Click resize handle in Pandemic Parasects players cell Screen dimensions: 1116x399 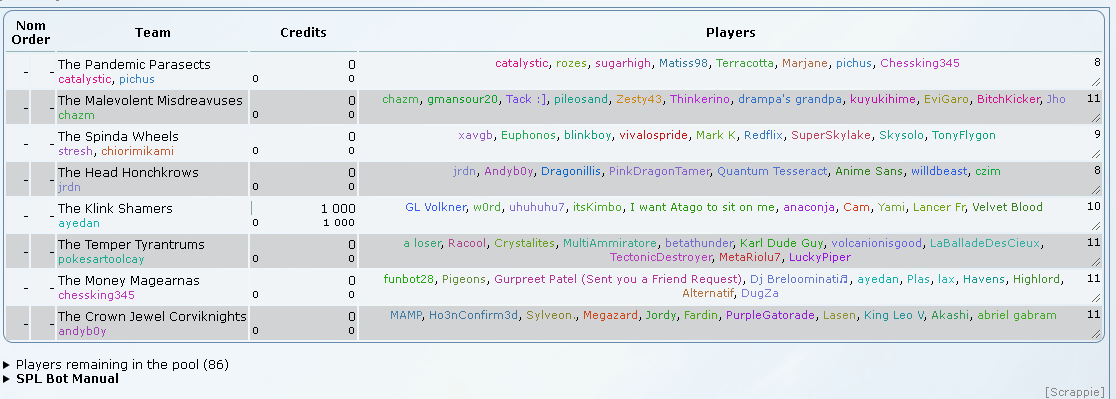(1095, 82)
